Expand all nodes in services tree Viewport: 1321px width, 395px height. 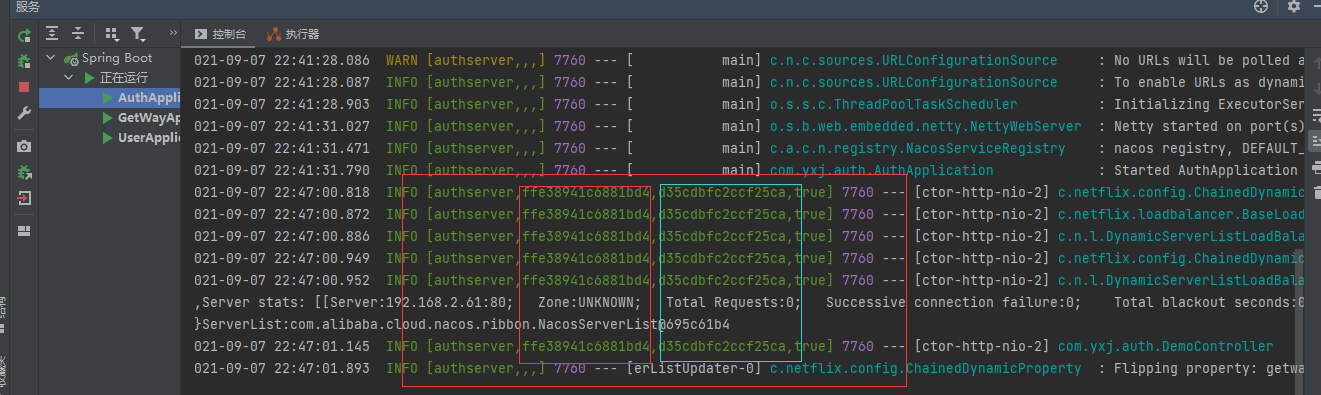pos(52,34)
